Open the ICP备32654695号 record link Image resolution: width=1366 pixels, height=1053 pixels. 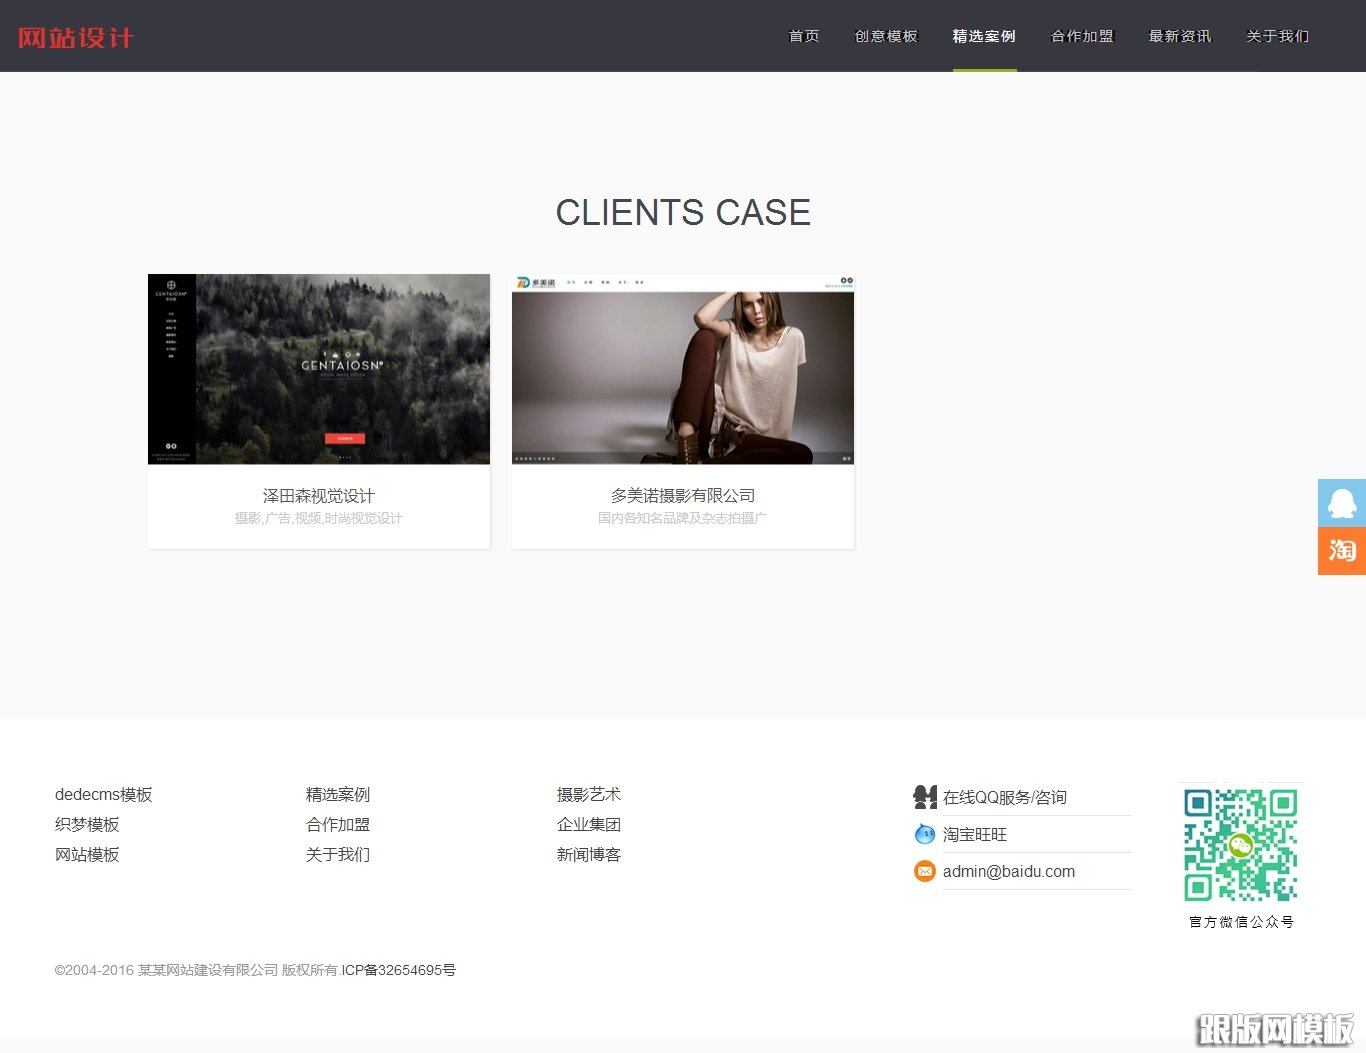(x=398, y=969)
